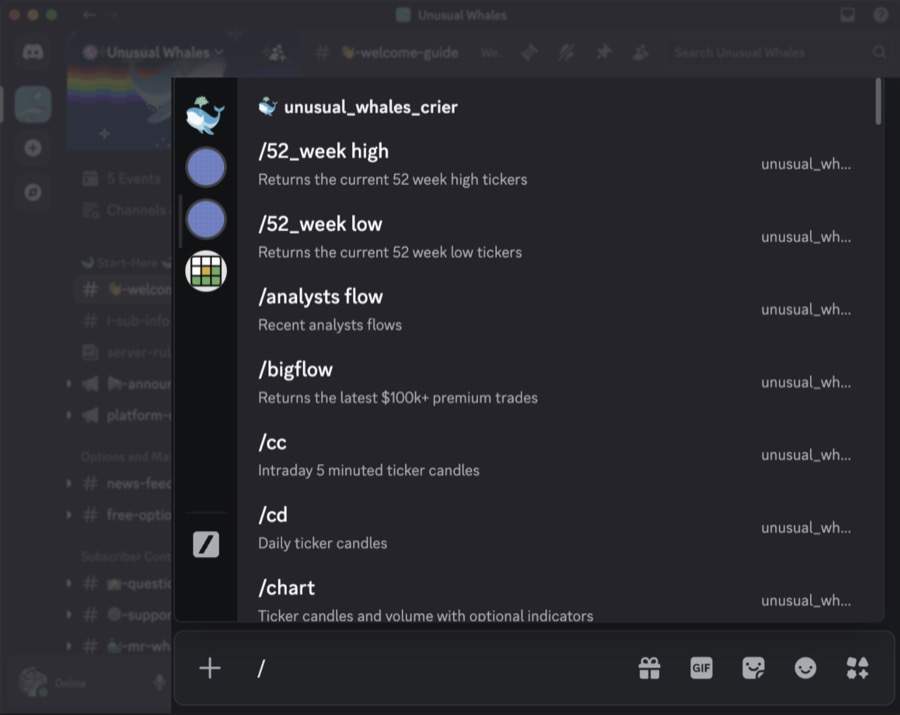Open the gift Nitro icon

coord(649,668)
